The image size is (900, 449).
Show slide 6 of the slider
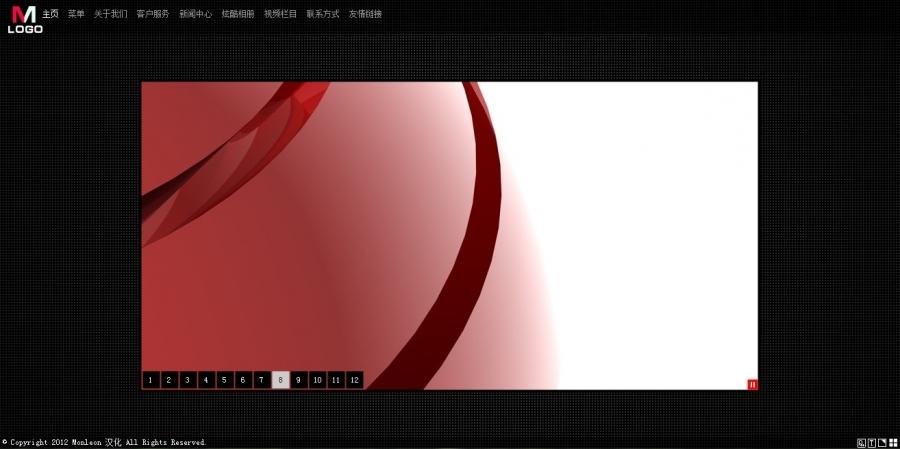click(243, 380)
